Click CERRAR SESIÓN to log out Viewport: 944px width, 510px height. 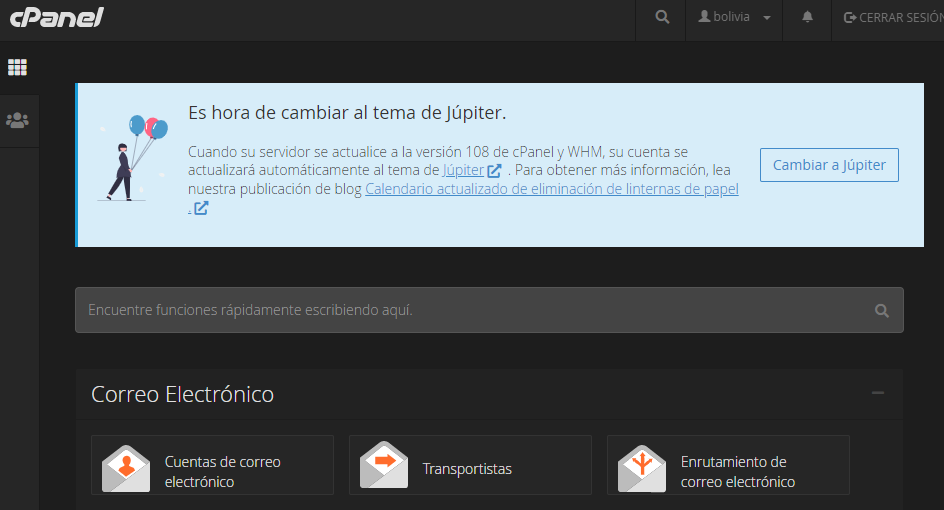pos(894,17)
